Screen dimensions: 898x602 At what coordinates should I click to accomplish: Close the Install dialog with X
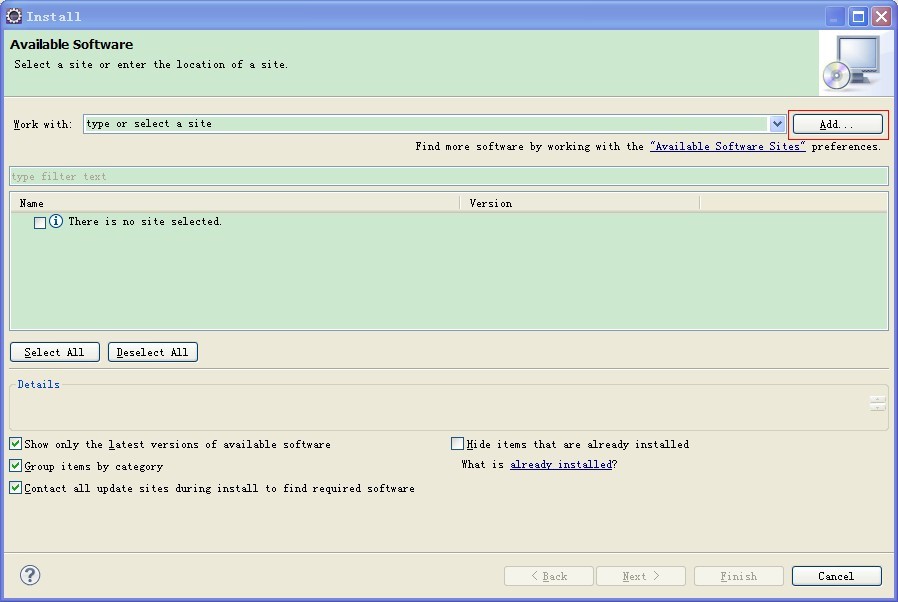[881, 17]
